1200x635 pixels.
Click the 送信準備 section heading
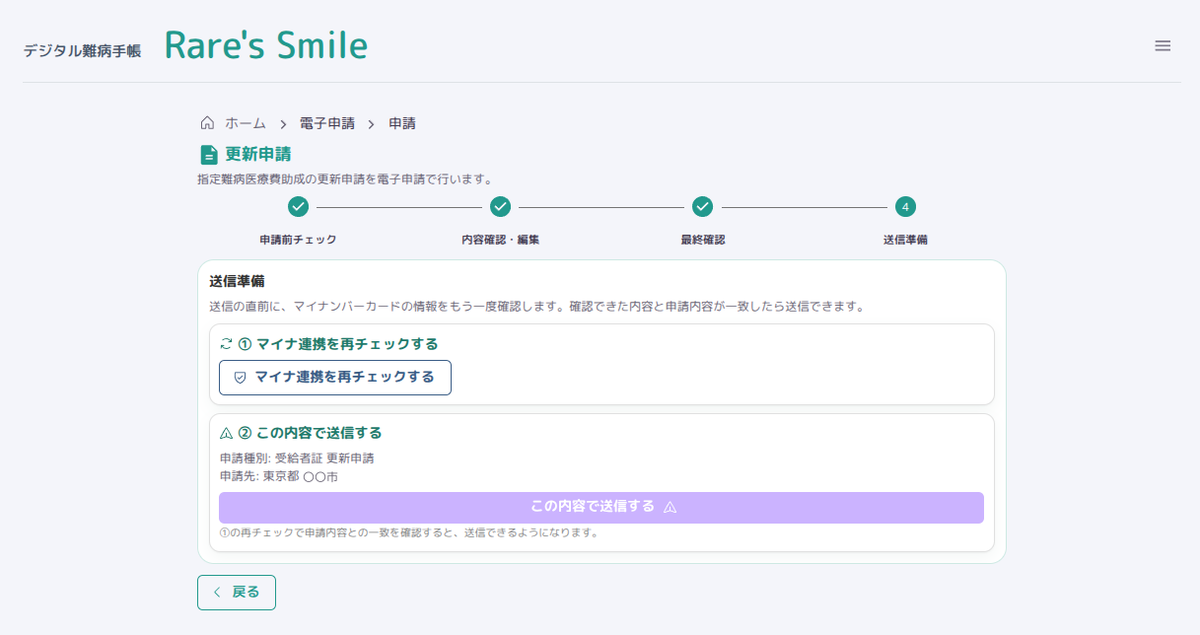point(236,282)
